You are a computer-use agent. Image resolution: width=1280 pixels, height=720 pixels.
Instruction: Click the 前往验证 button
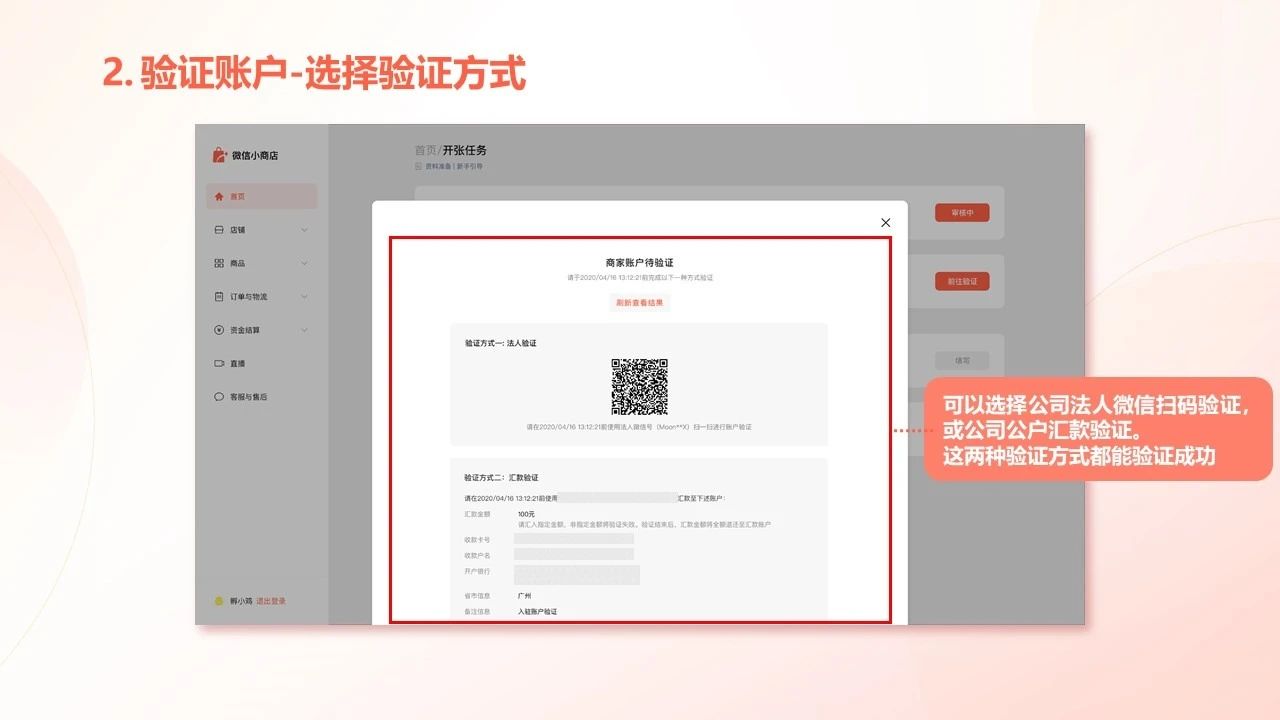pos(962,281)
